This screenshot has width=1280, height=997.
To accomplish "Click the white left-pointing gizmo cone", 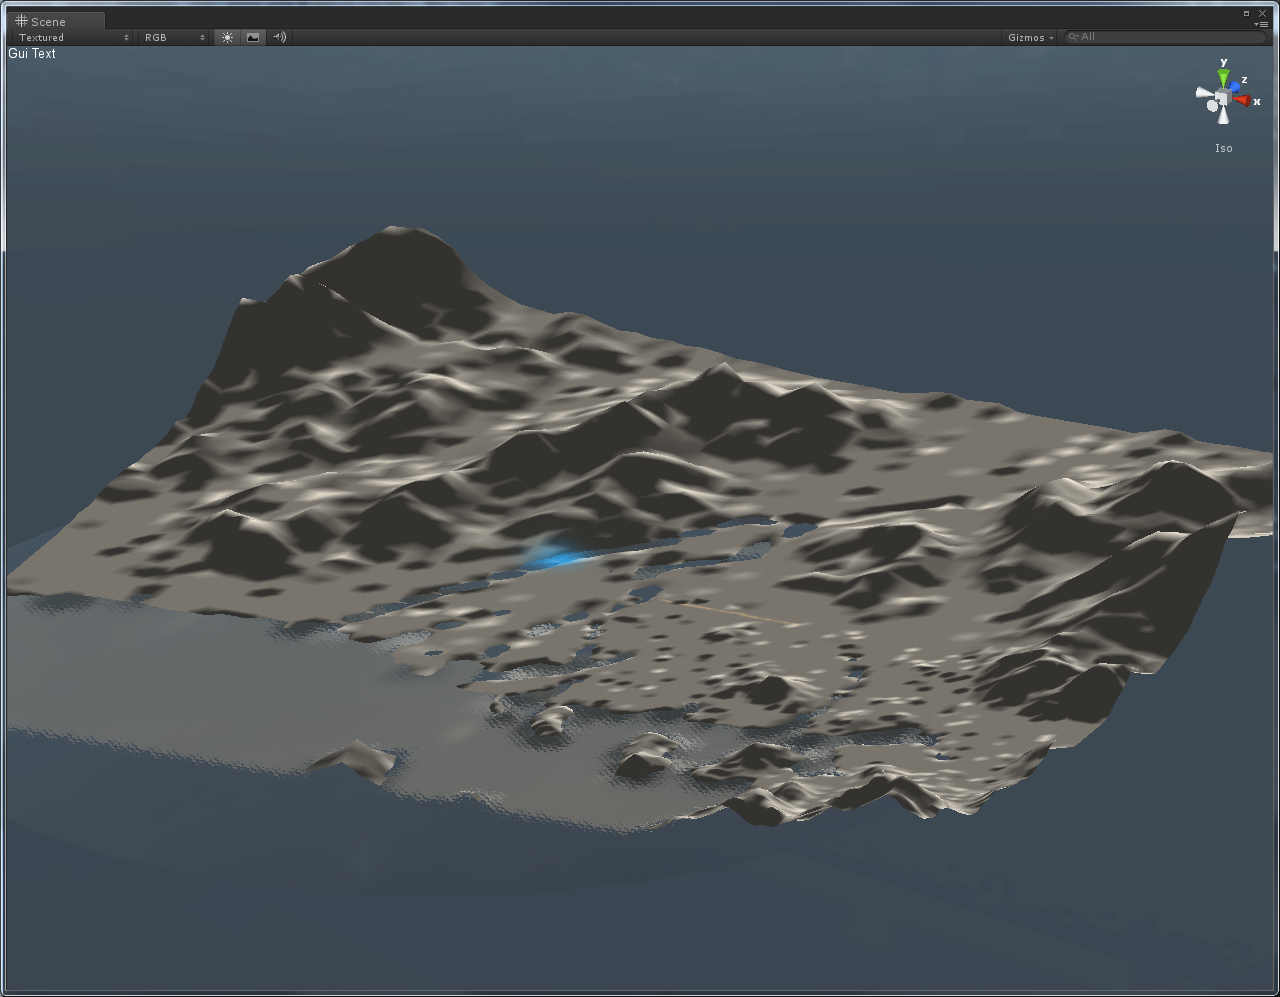I will coord(1204,94).
